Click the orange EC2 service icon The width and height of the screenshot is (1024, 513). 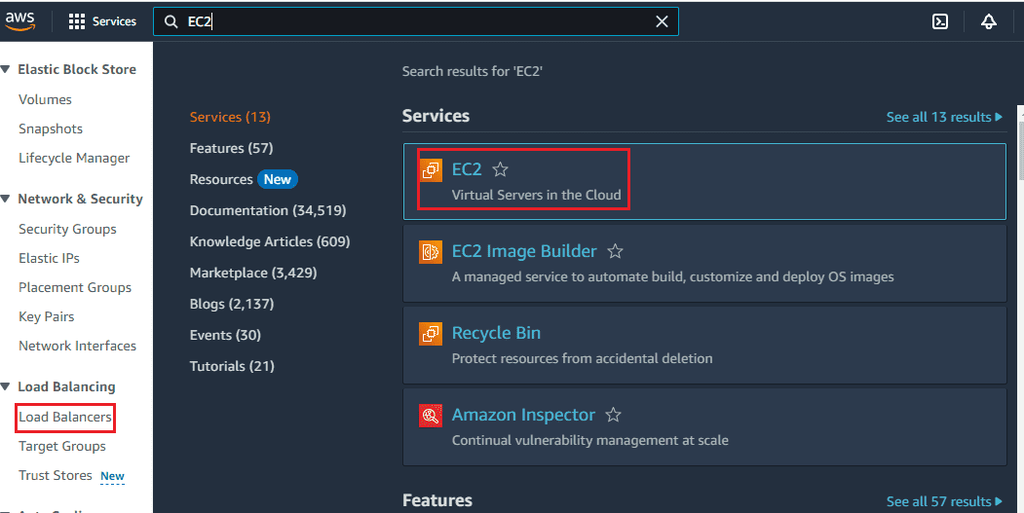pyautogui.click(x=431, y=170)
